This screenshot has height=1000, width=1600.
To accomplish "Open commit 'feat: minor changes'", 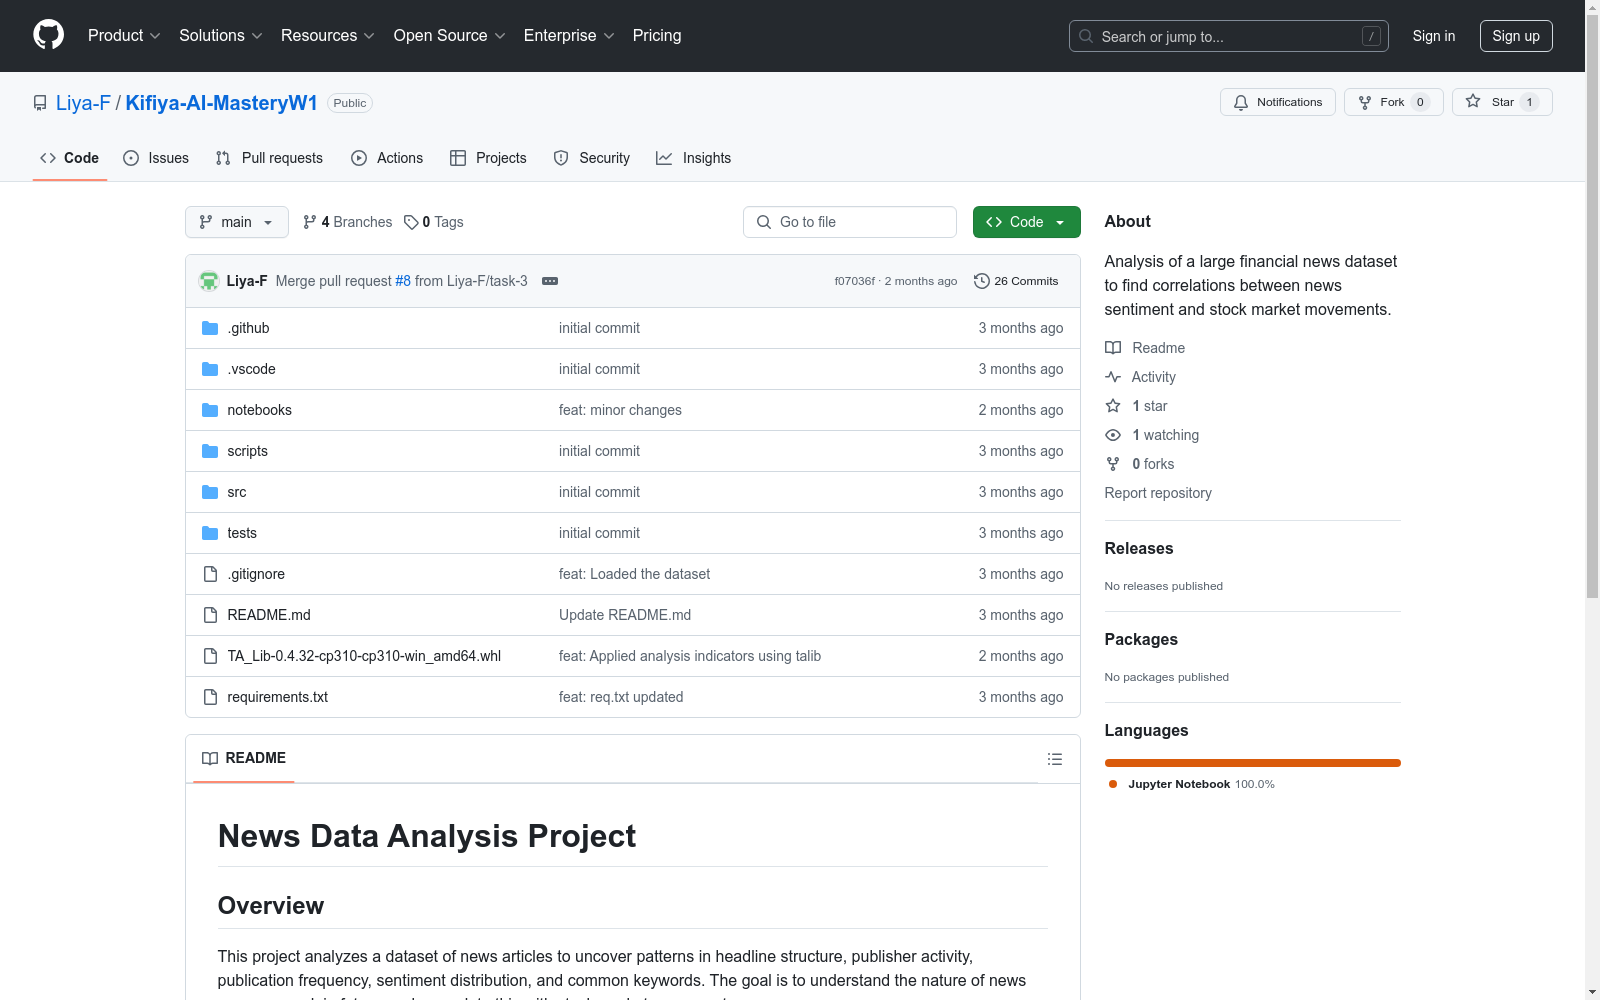I will pos(620,410).
